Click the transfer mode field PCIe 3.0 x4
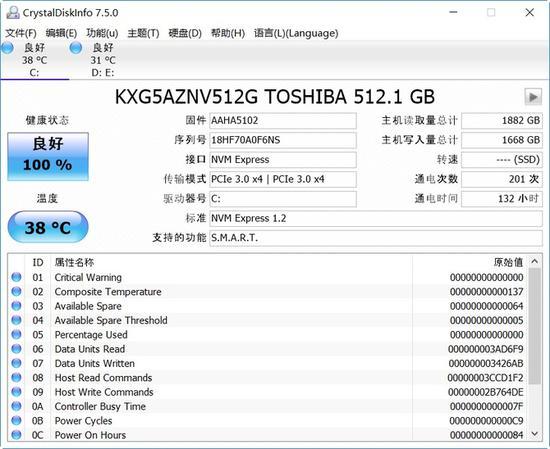This screenshot has height=449, width=550. click(x=283, y=179)
